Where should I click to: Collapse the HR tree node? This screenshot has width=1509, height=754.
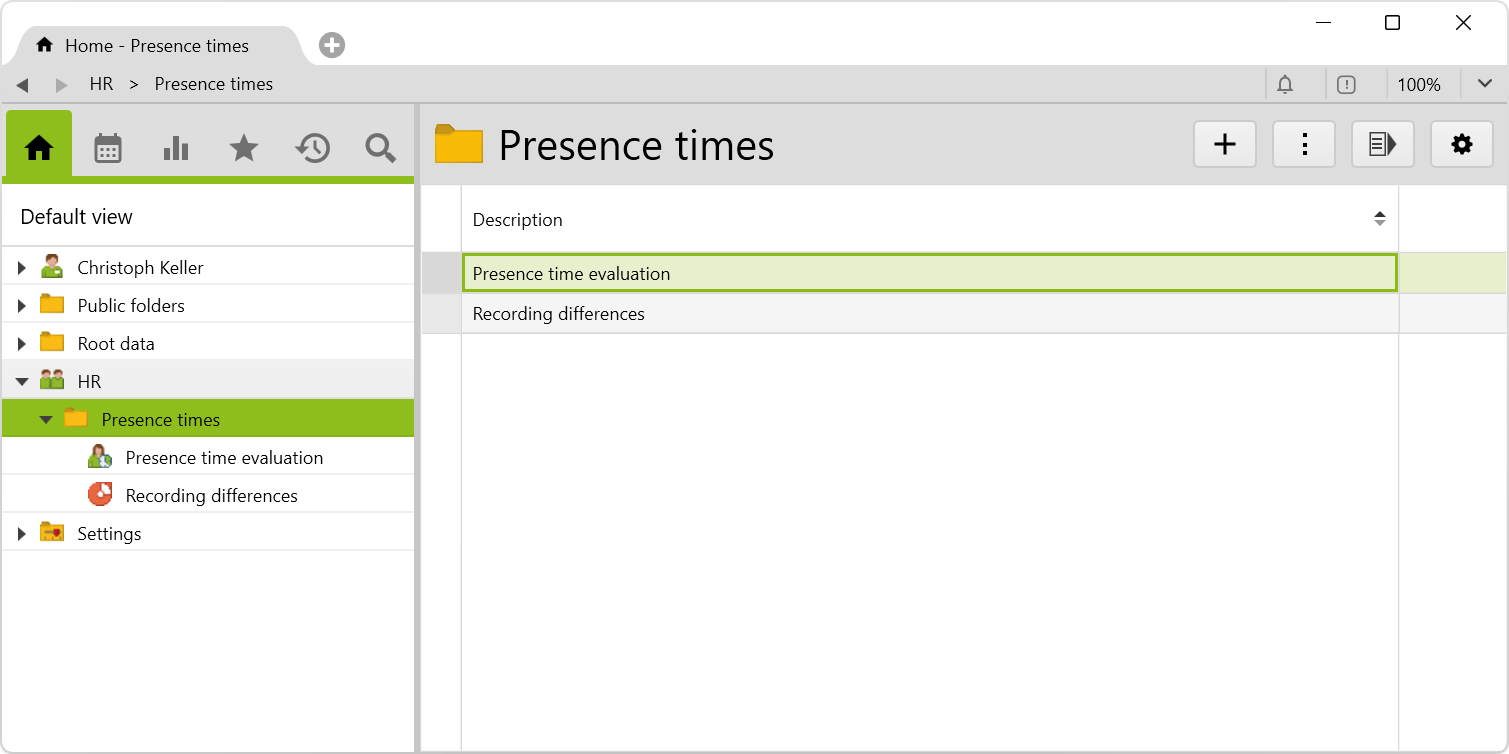(x=22, y=382)
